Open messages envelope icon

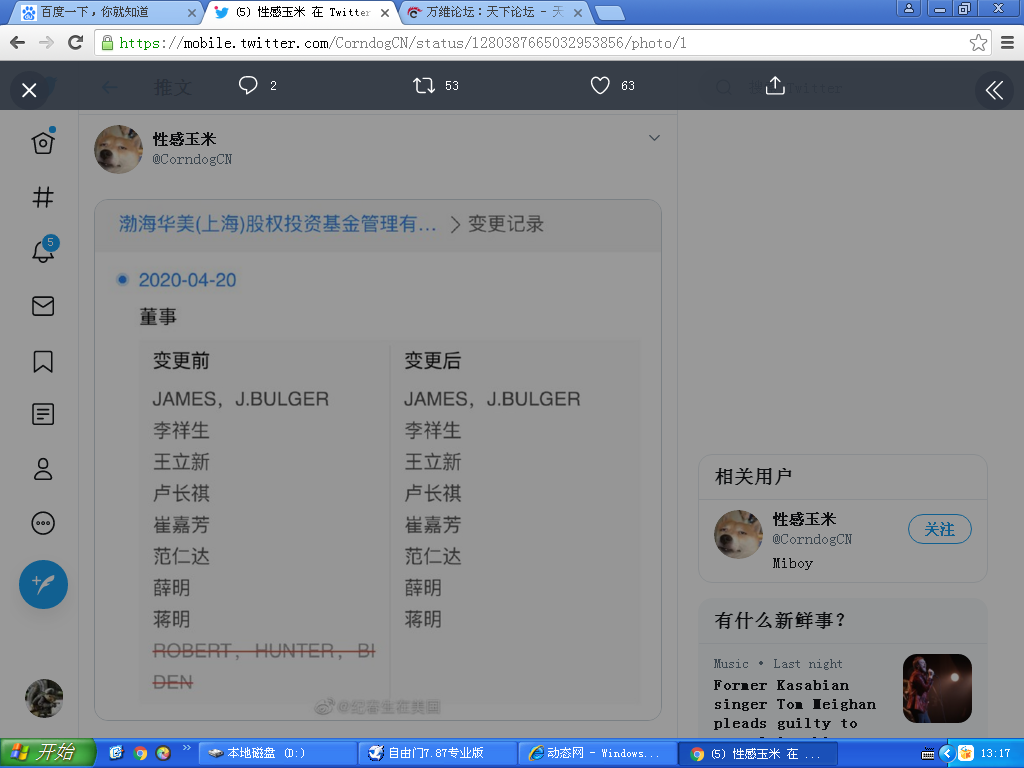tap(43, 306)
